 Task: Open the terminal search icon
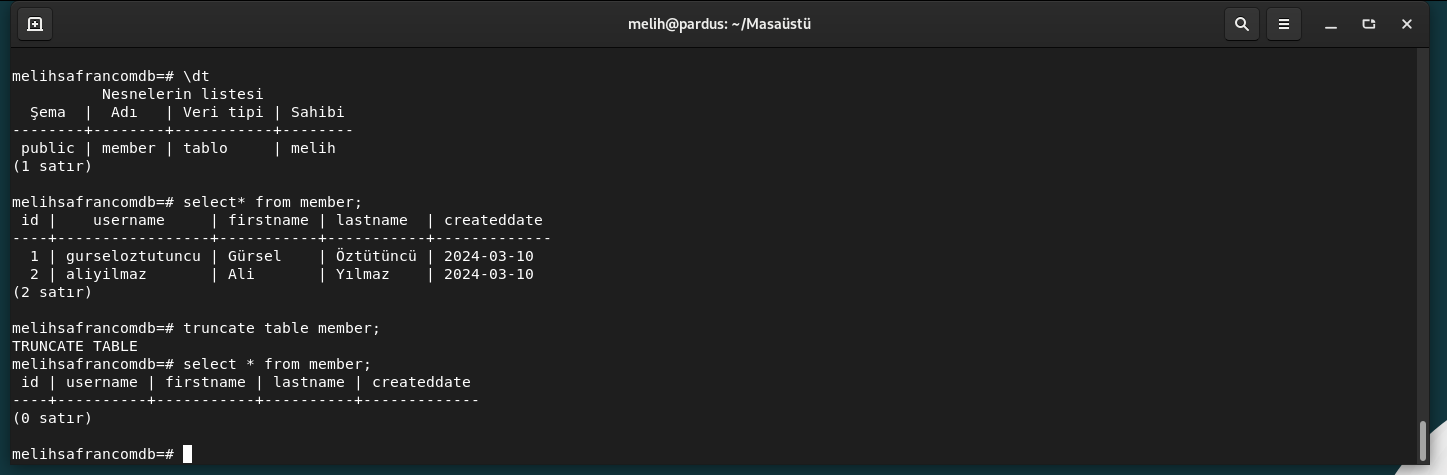(1242, 24)
